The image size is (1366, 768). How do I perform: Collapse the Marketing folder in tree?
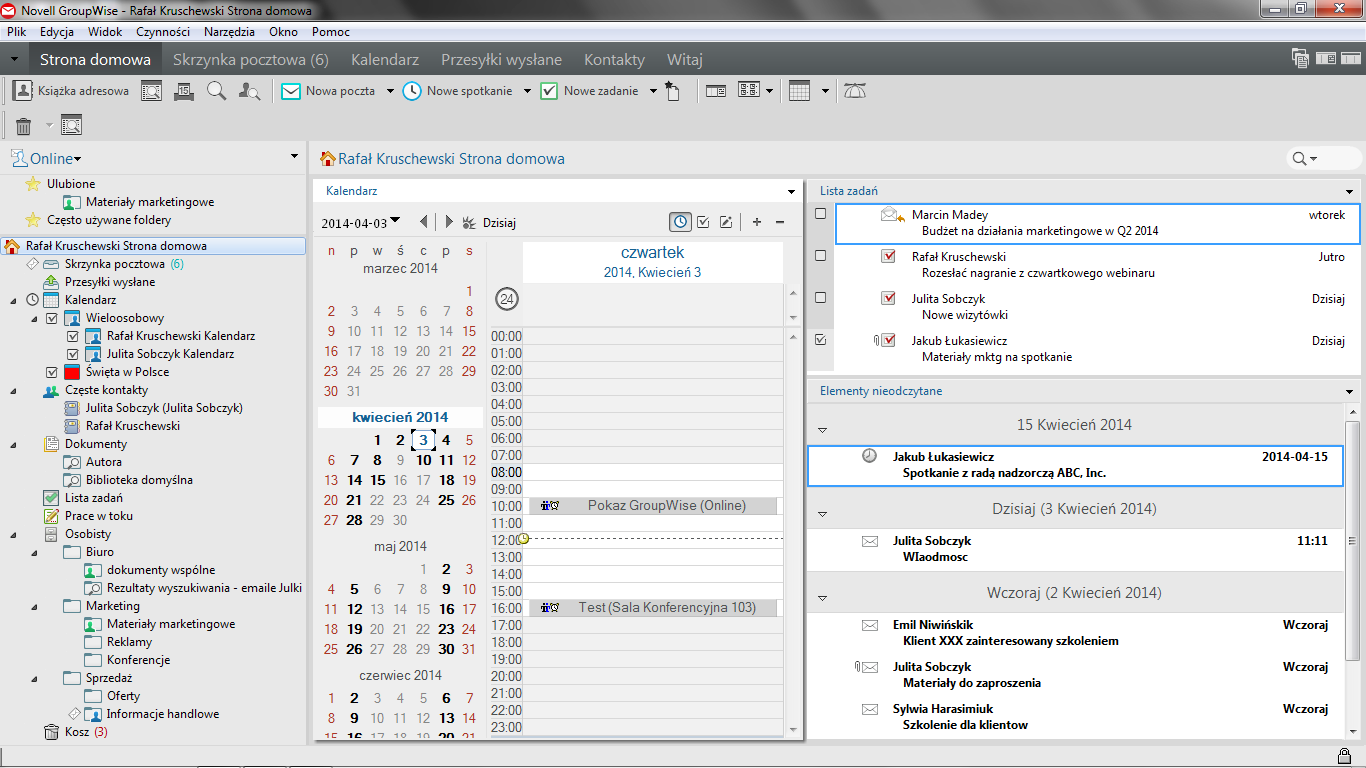click(35, 606)
